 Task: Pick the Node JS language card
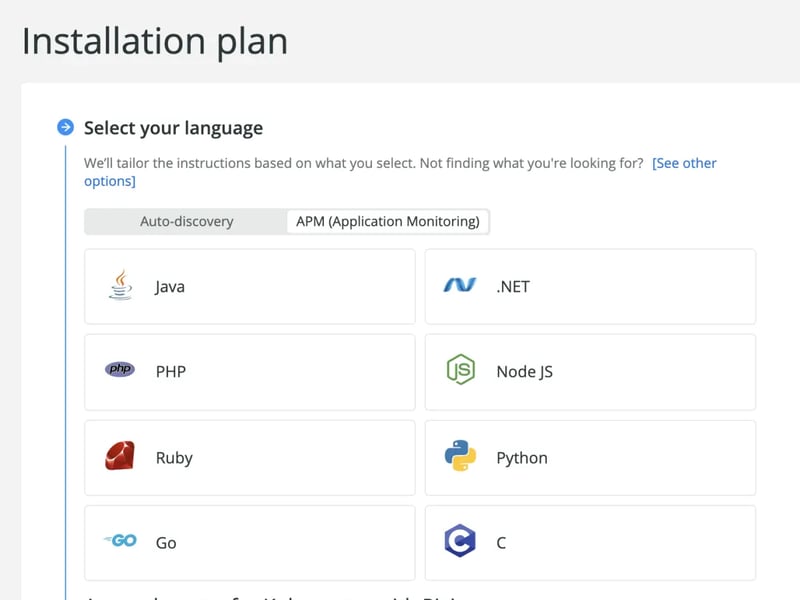tap(590, 372)
